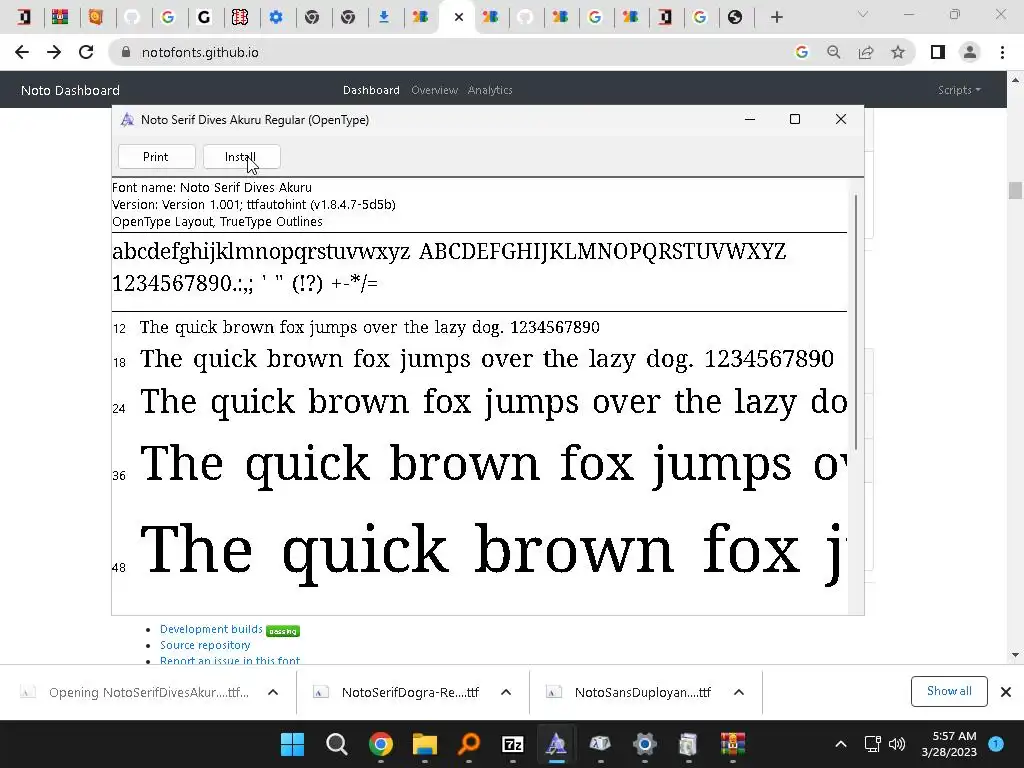Open the font viewer taskbar icon
This screenshot has height=768, width=1024.
pyautogui.click(x=556, y=744)
